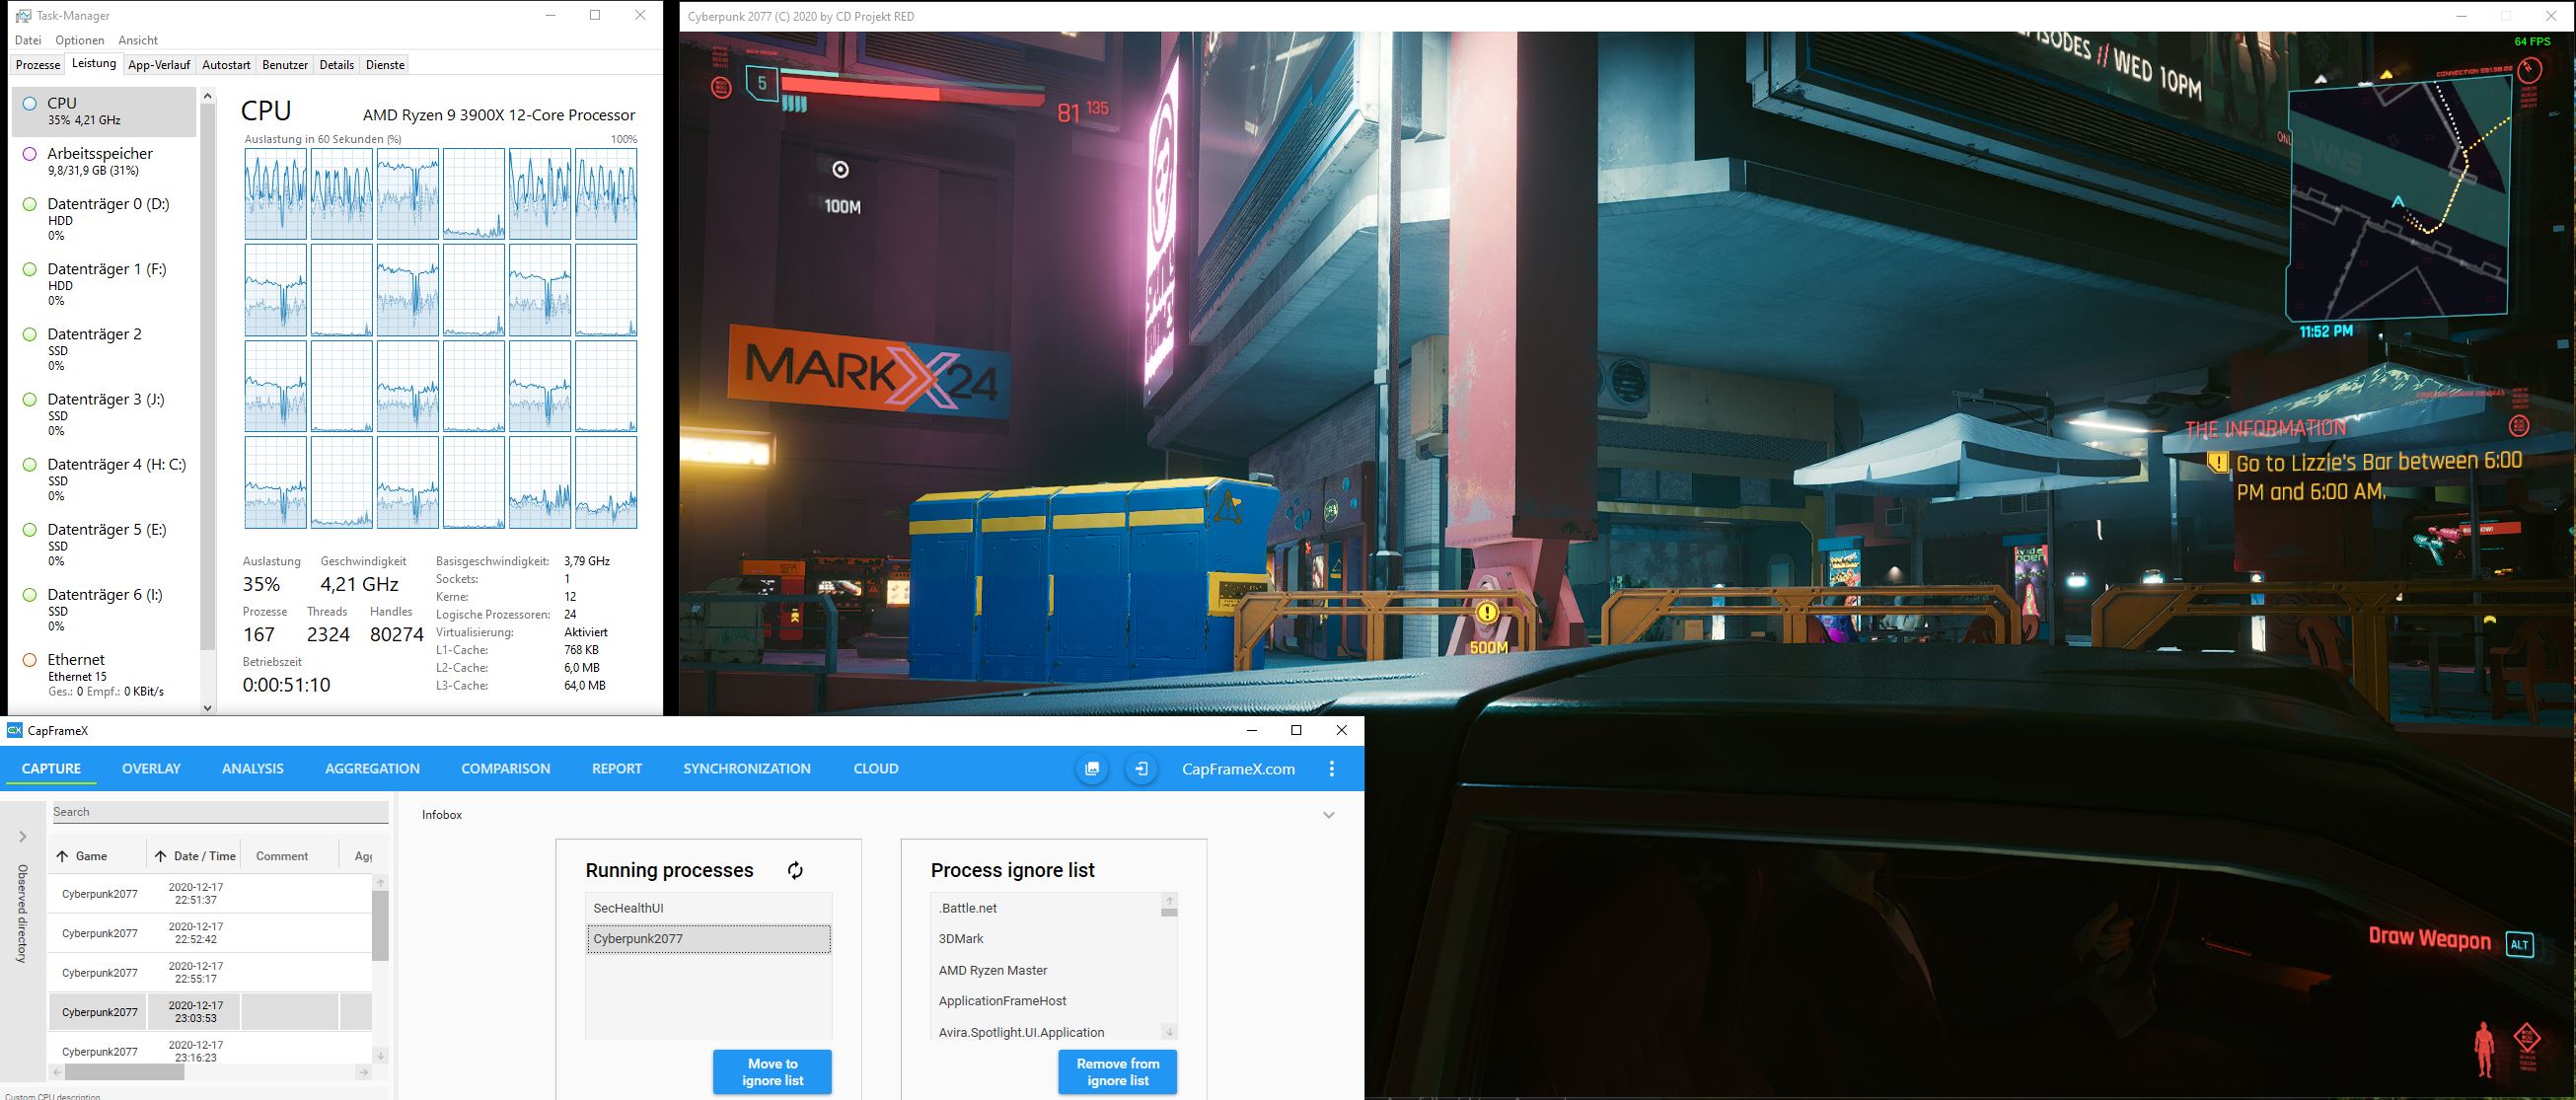Open the three-dot options menu in CapFrameX

click(1331, 769)
